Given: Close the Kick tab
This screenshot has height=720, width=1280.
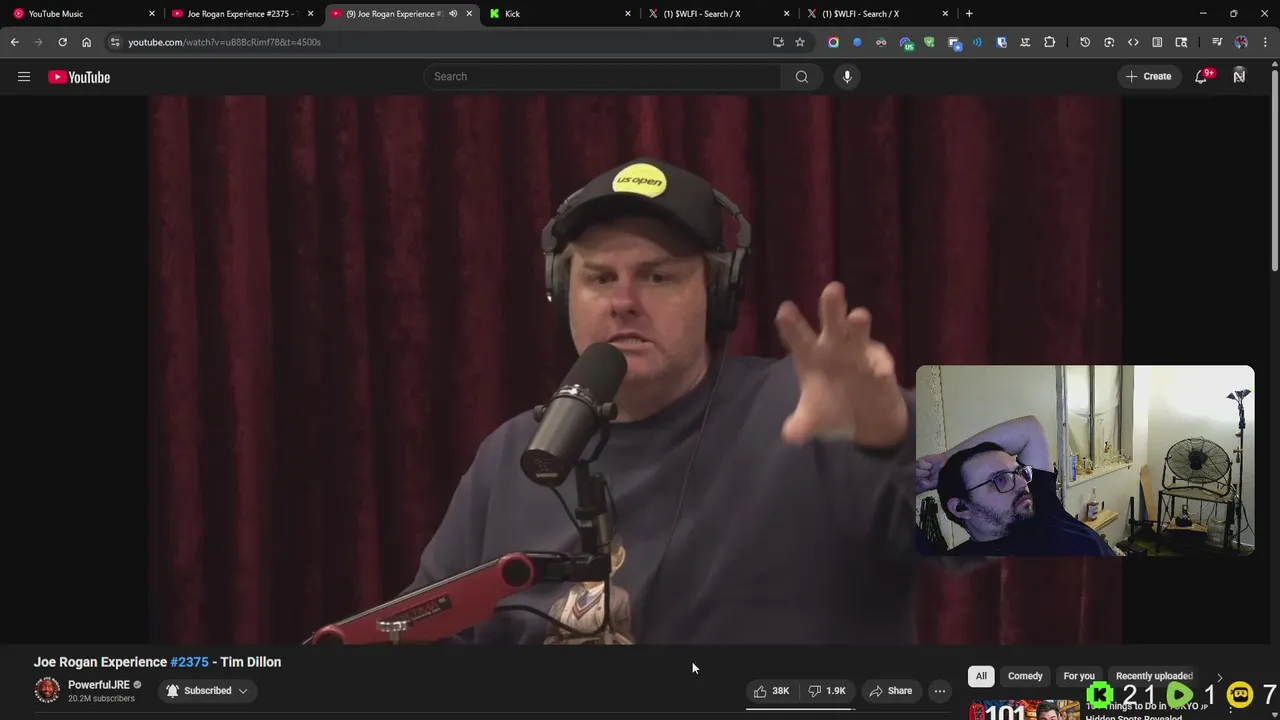Looking at the screenshot, I should coord(628,14).
